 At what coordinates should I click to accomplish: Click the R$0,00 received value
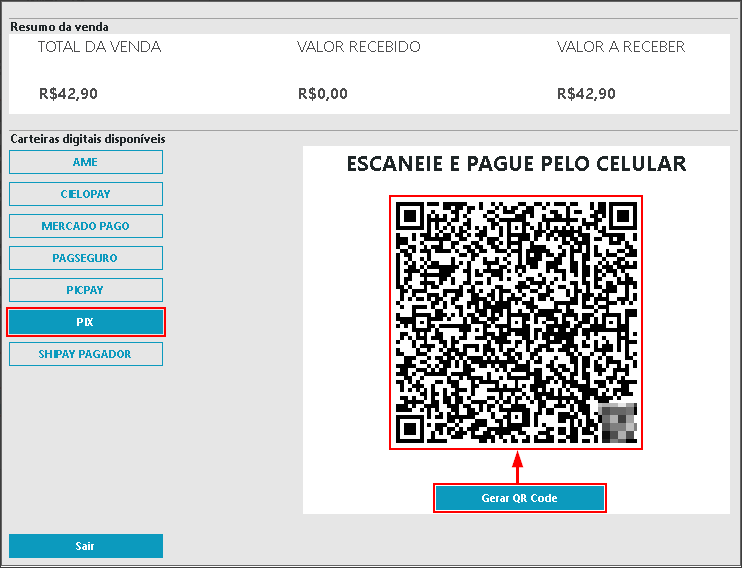pos(323,94)
